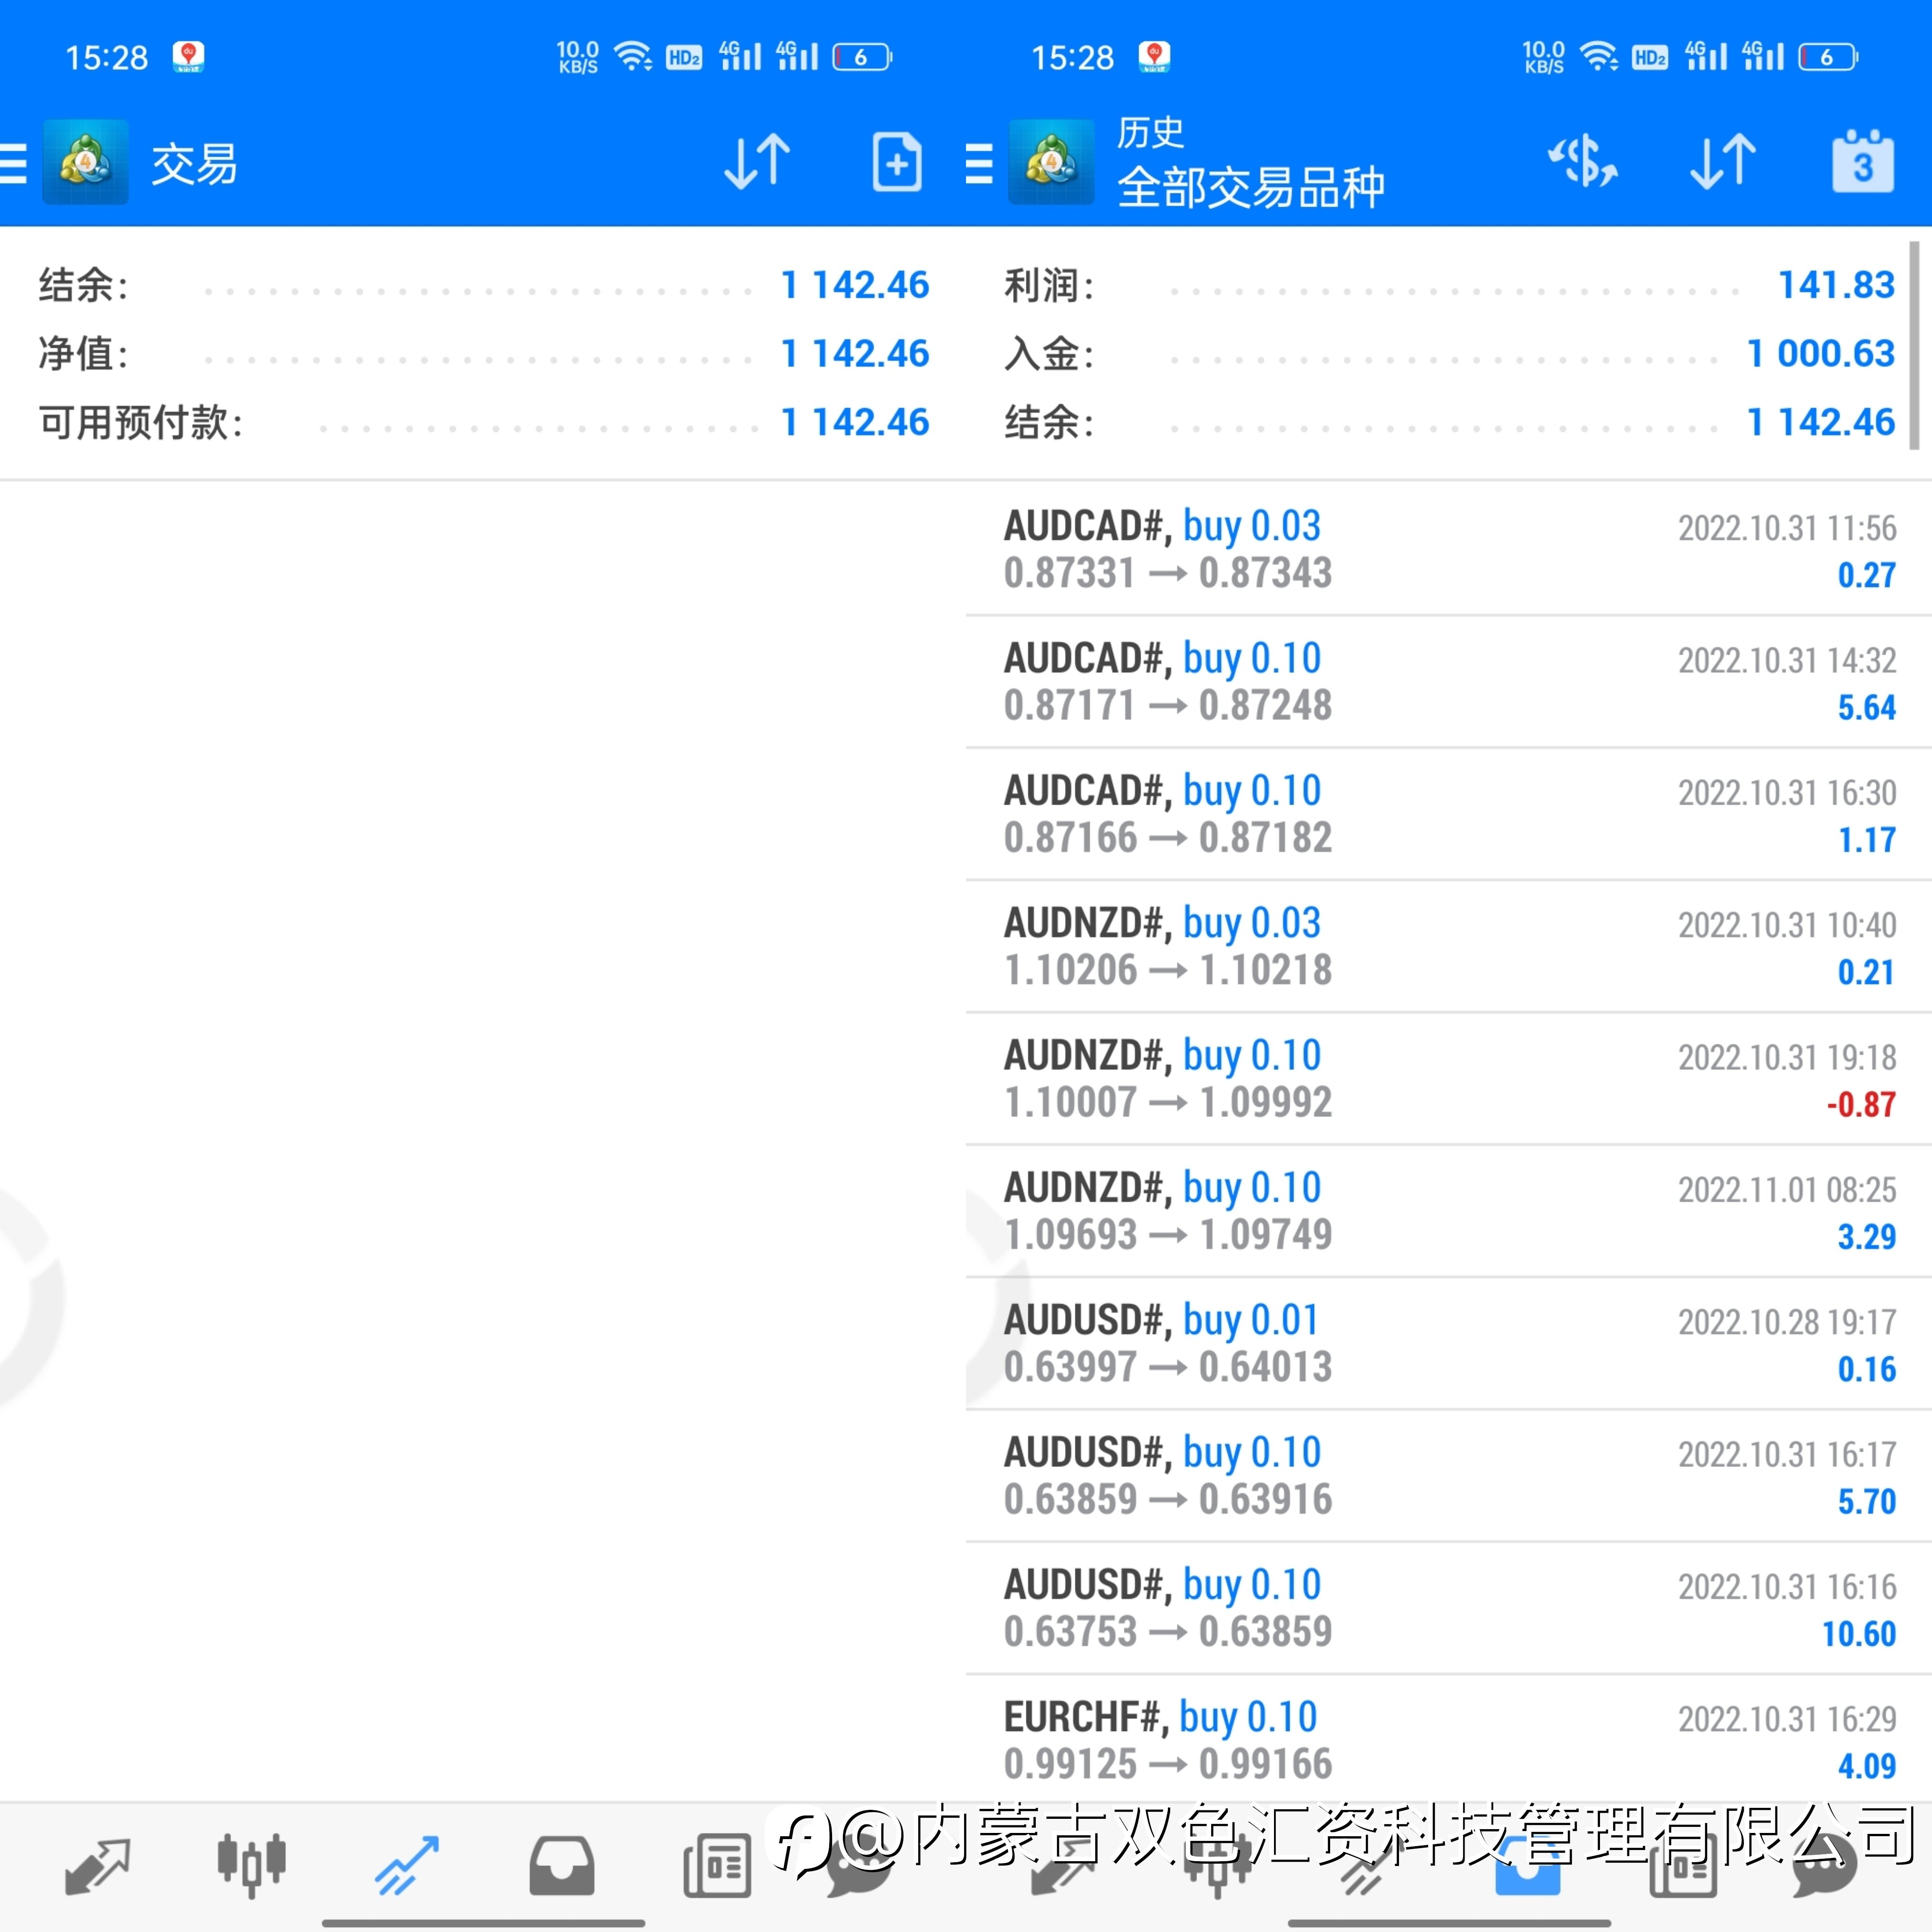Select Trade tab in left bottom bar
Viewport: 1932px width, 1932px height.
(407, 1866)
